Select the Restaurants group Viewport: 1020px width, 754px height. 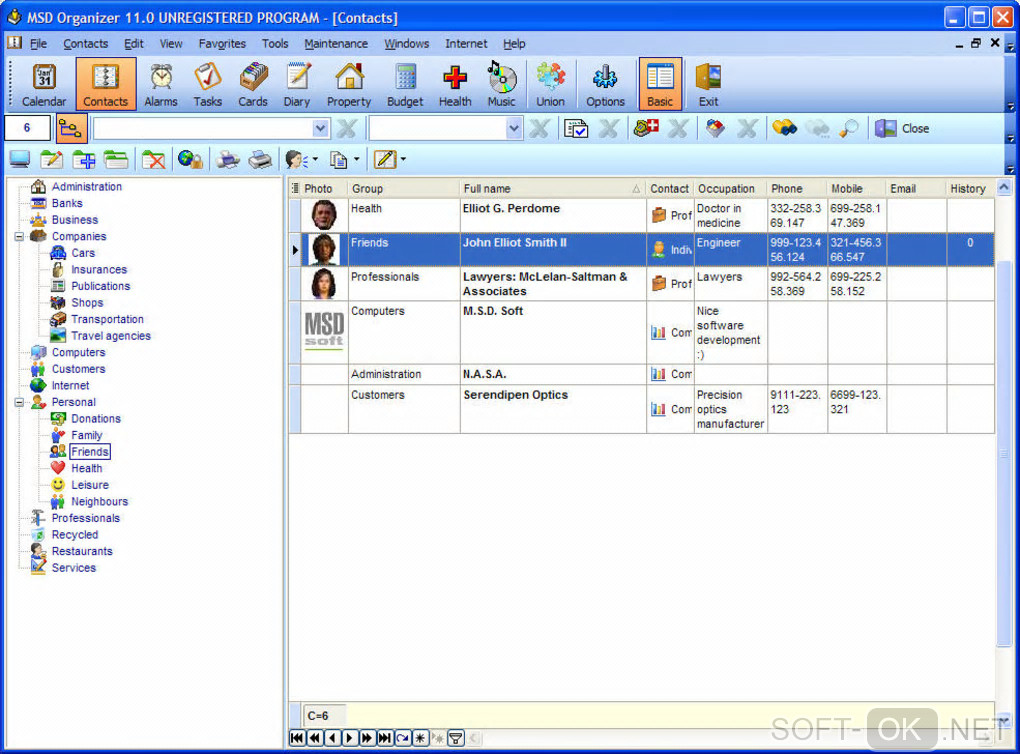[82, 551]
